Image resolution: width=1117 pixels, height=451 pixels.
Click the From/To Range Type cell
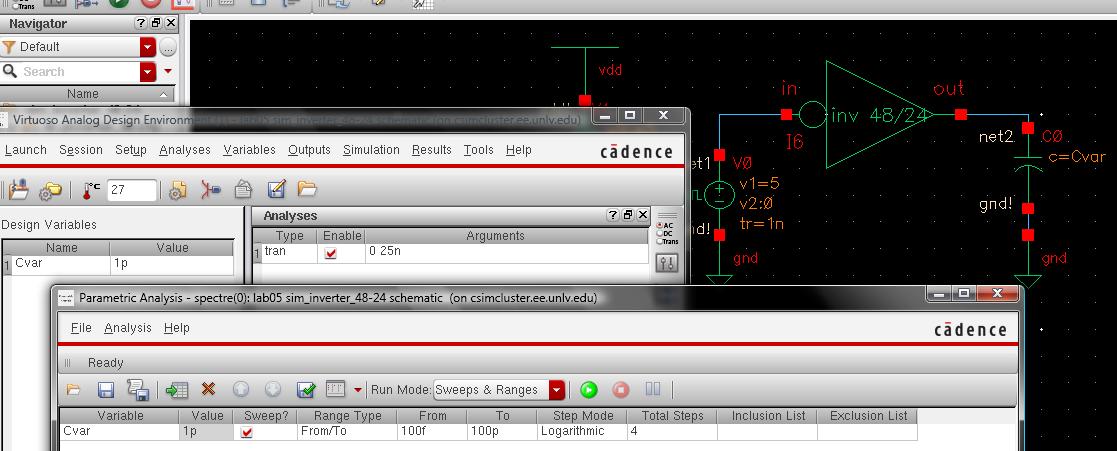[348, 431]
